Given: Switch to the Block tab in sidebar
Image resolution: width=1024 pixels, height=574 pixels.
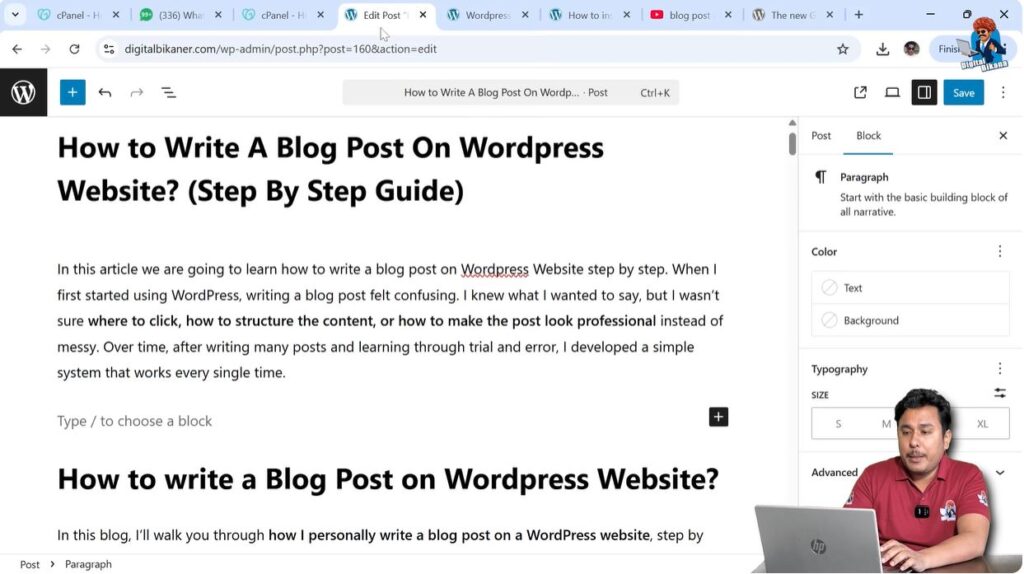Looking at the screenshot, I should 868,135.
